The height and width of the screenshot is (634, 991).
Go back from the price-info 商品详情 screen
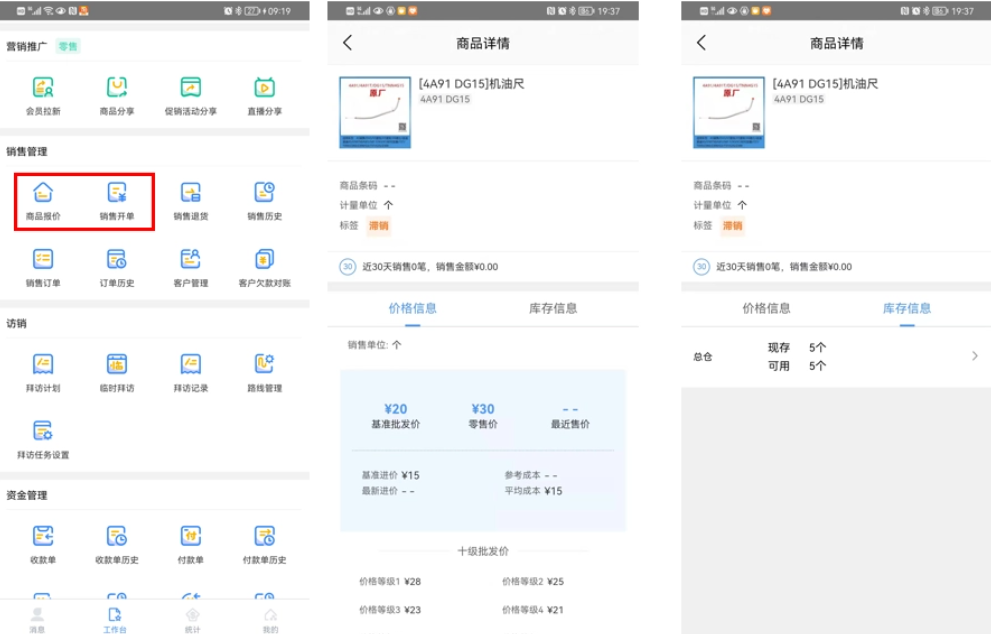pos(347,43)
